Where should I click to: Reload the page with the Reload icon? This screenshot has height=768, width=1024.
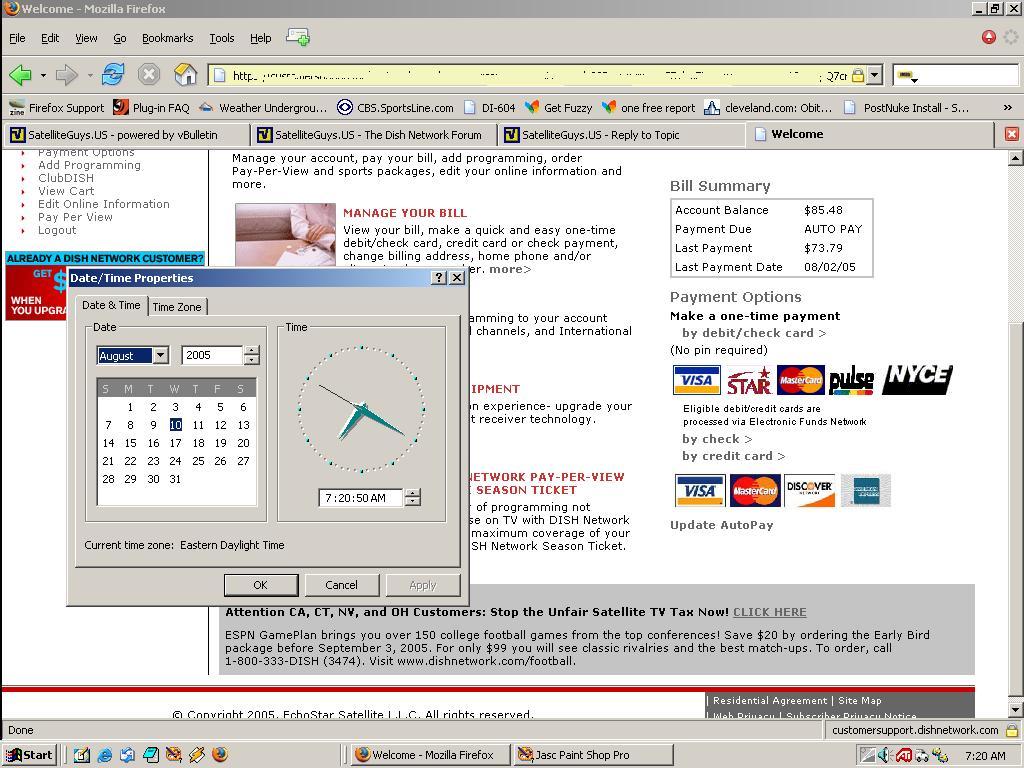point(112,74)
